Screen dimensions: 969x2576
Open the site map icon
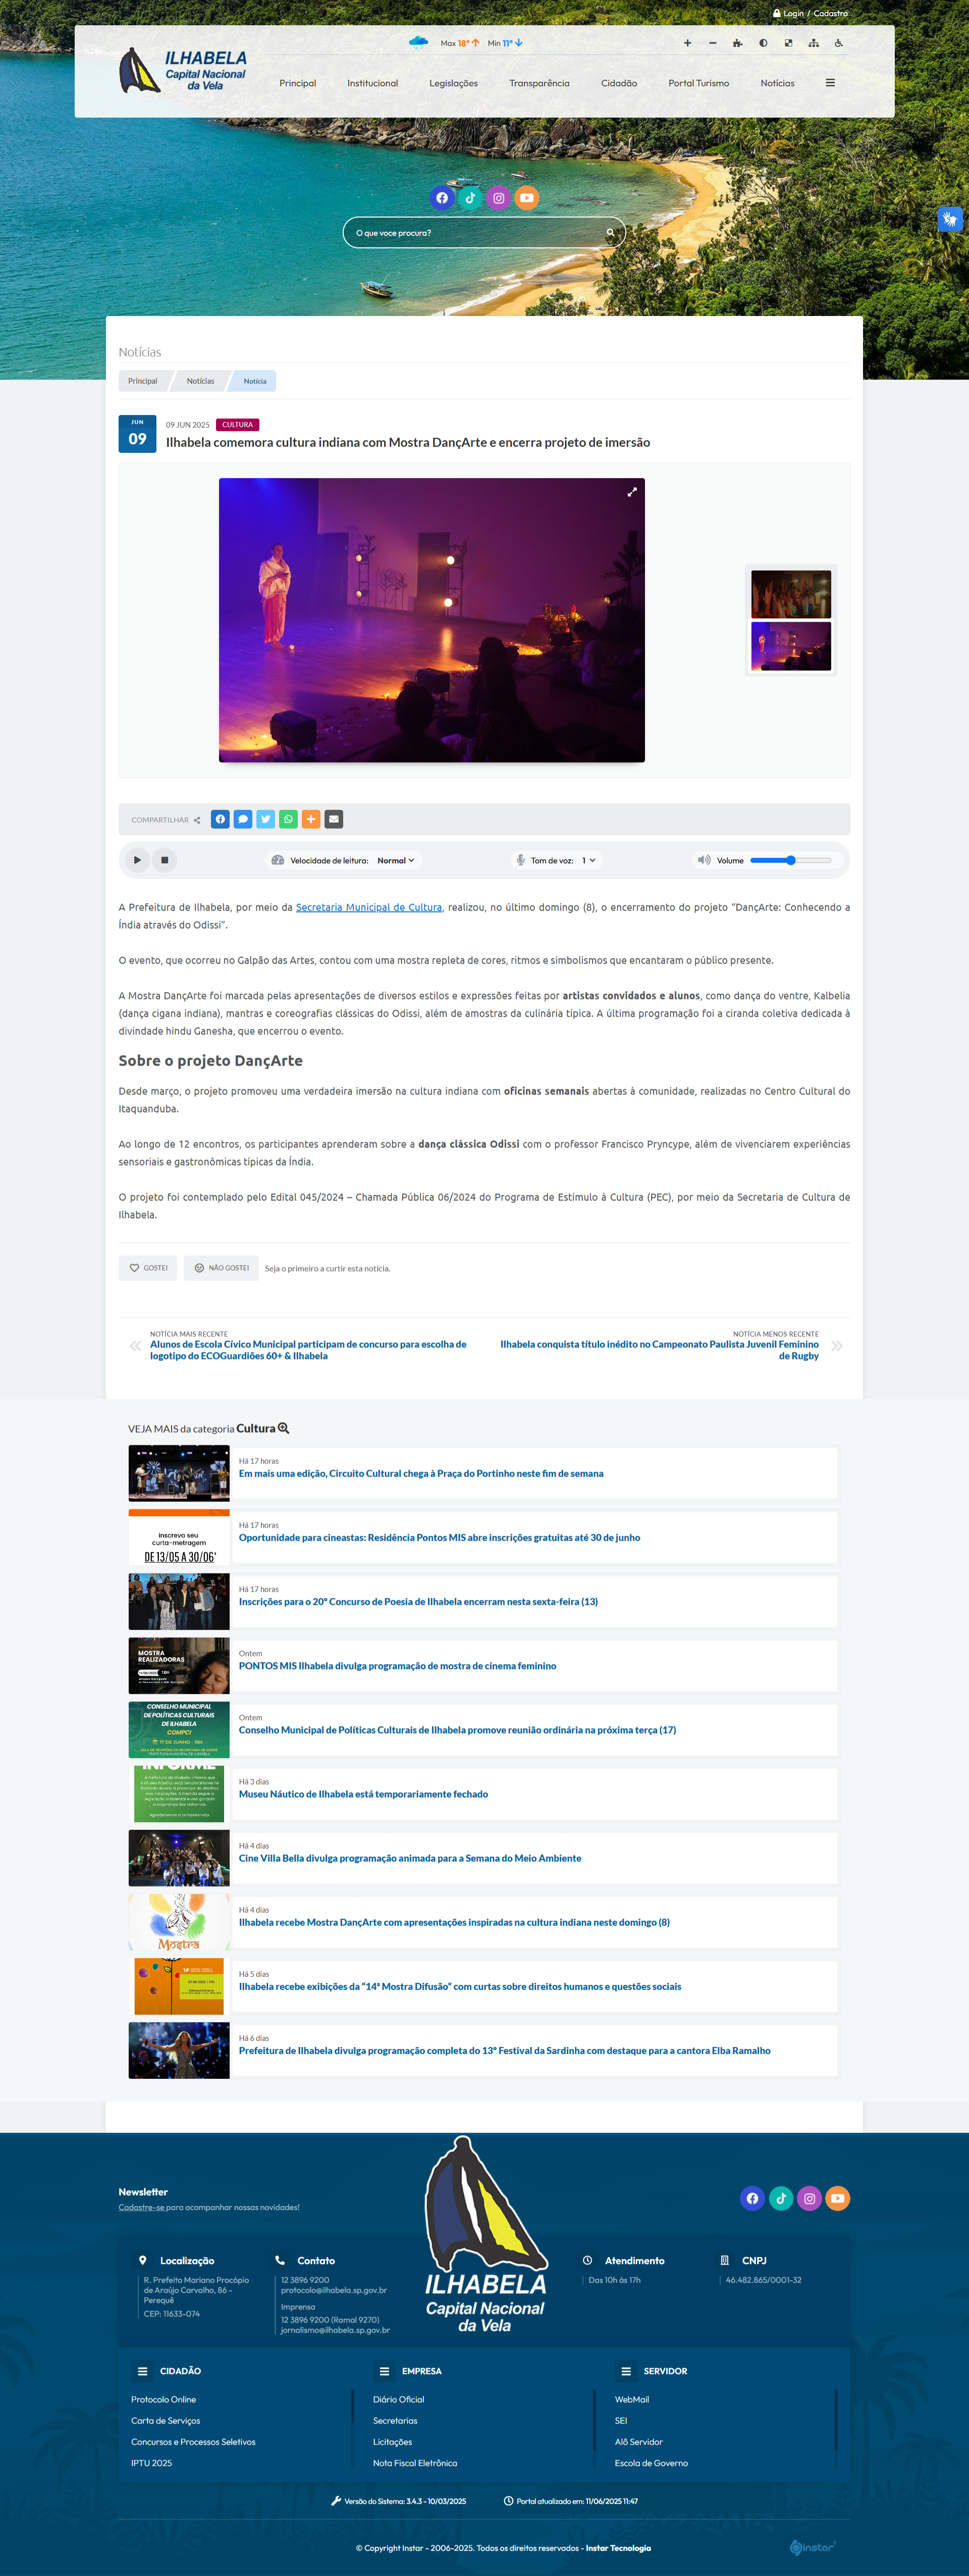click(813, 43)
